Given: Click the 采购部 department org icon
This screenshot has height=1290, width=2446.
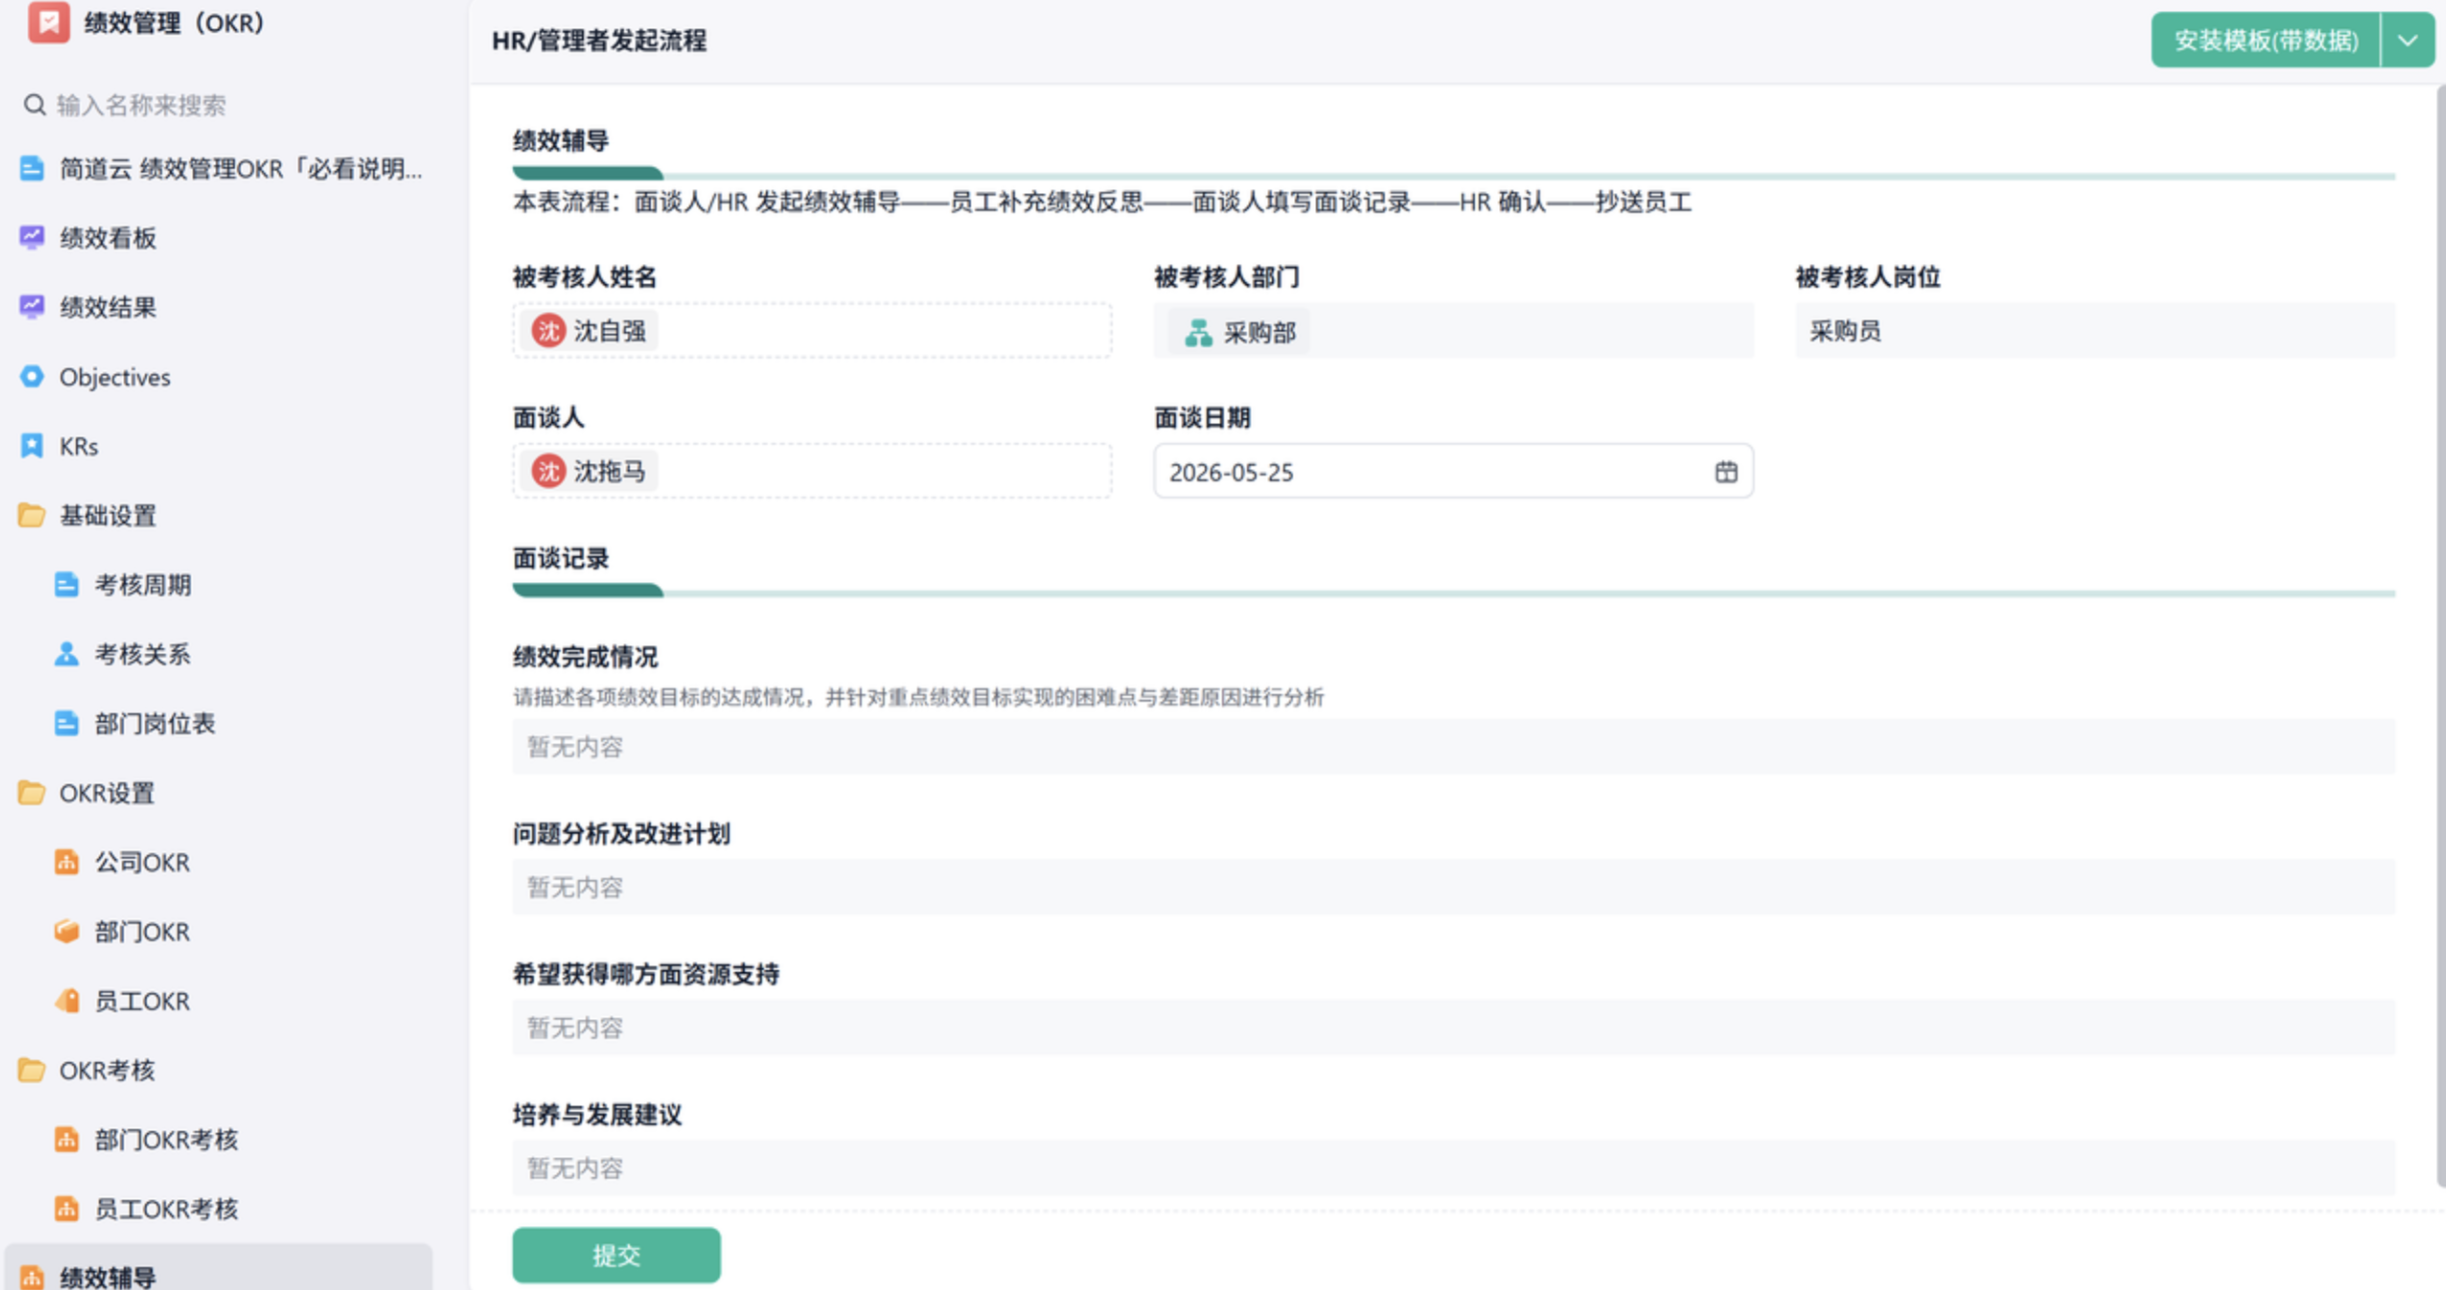Looking at the screenshot, I should [x=1198, y=332].
